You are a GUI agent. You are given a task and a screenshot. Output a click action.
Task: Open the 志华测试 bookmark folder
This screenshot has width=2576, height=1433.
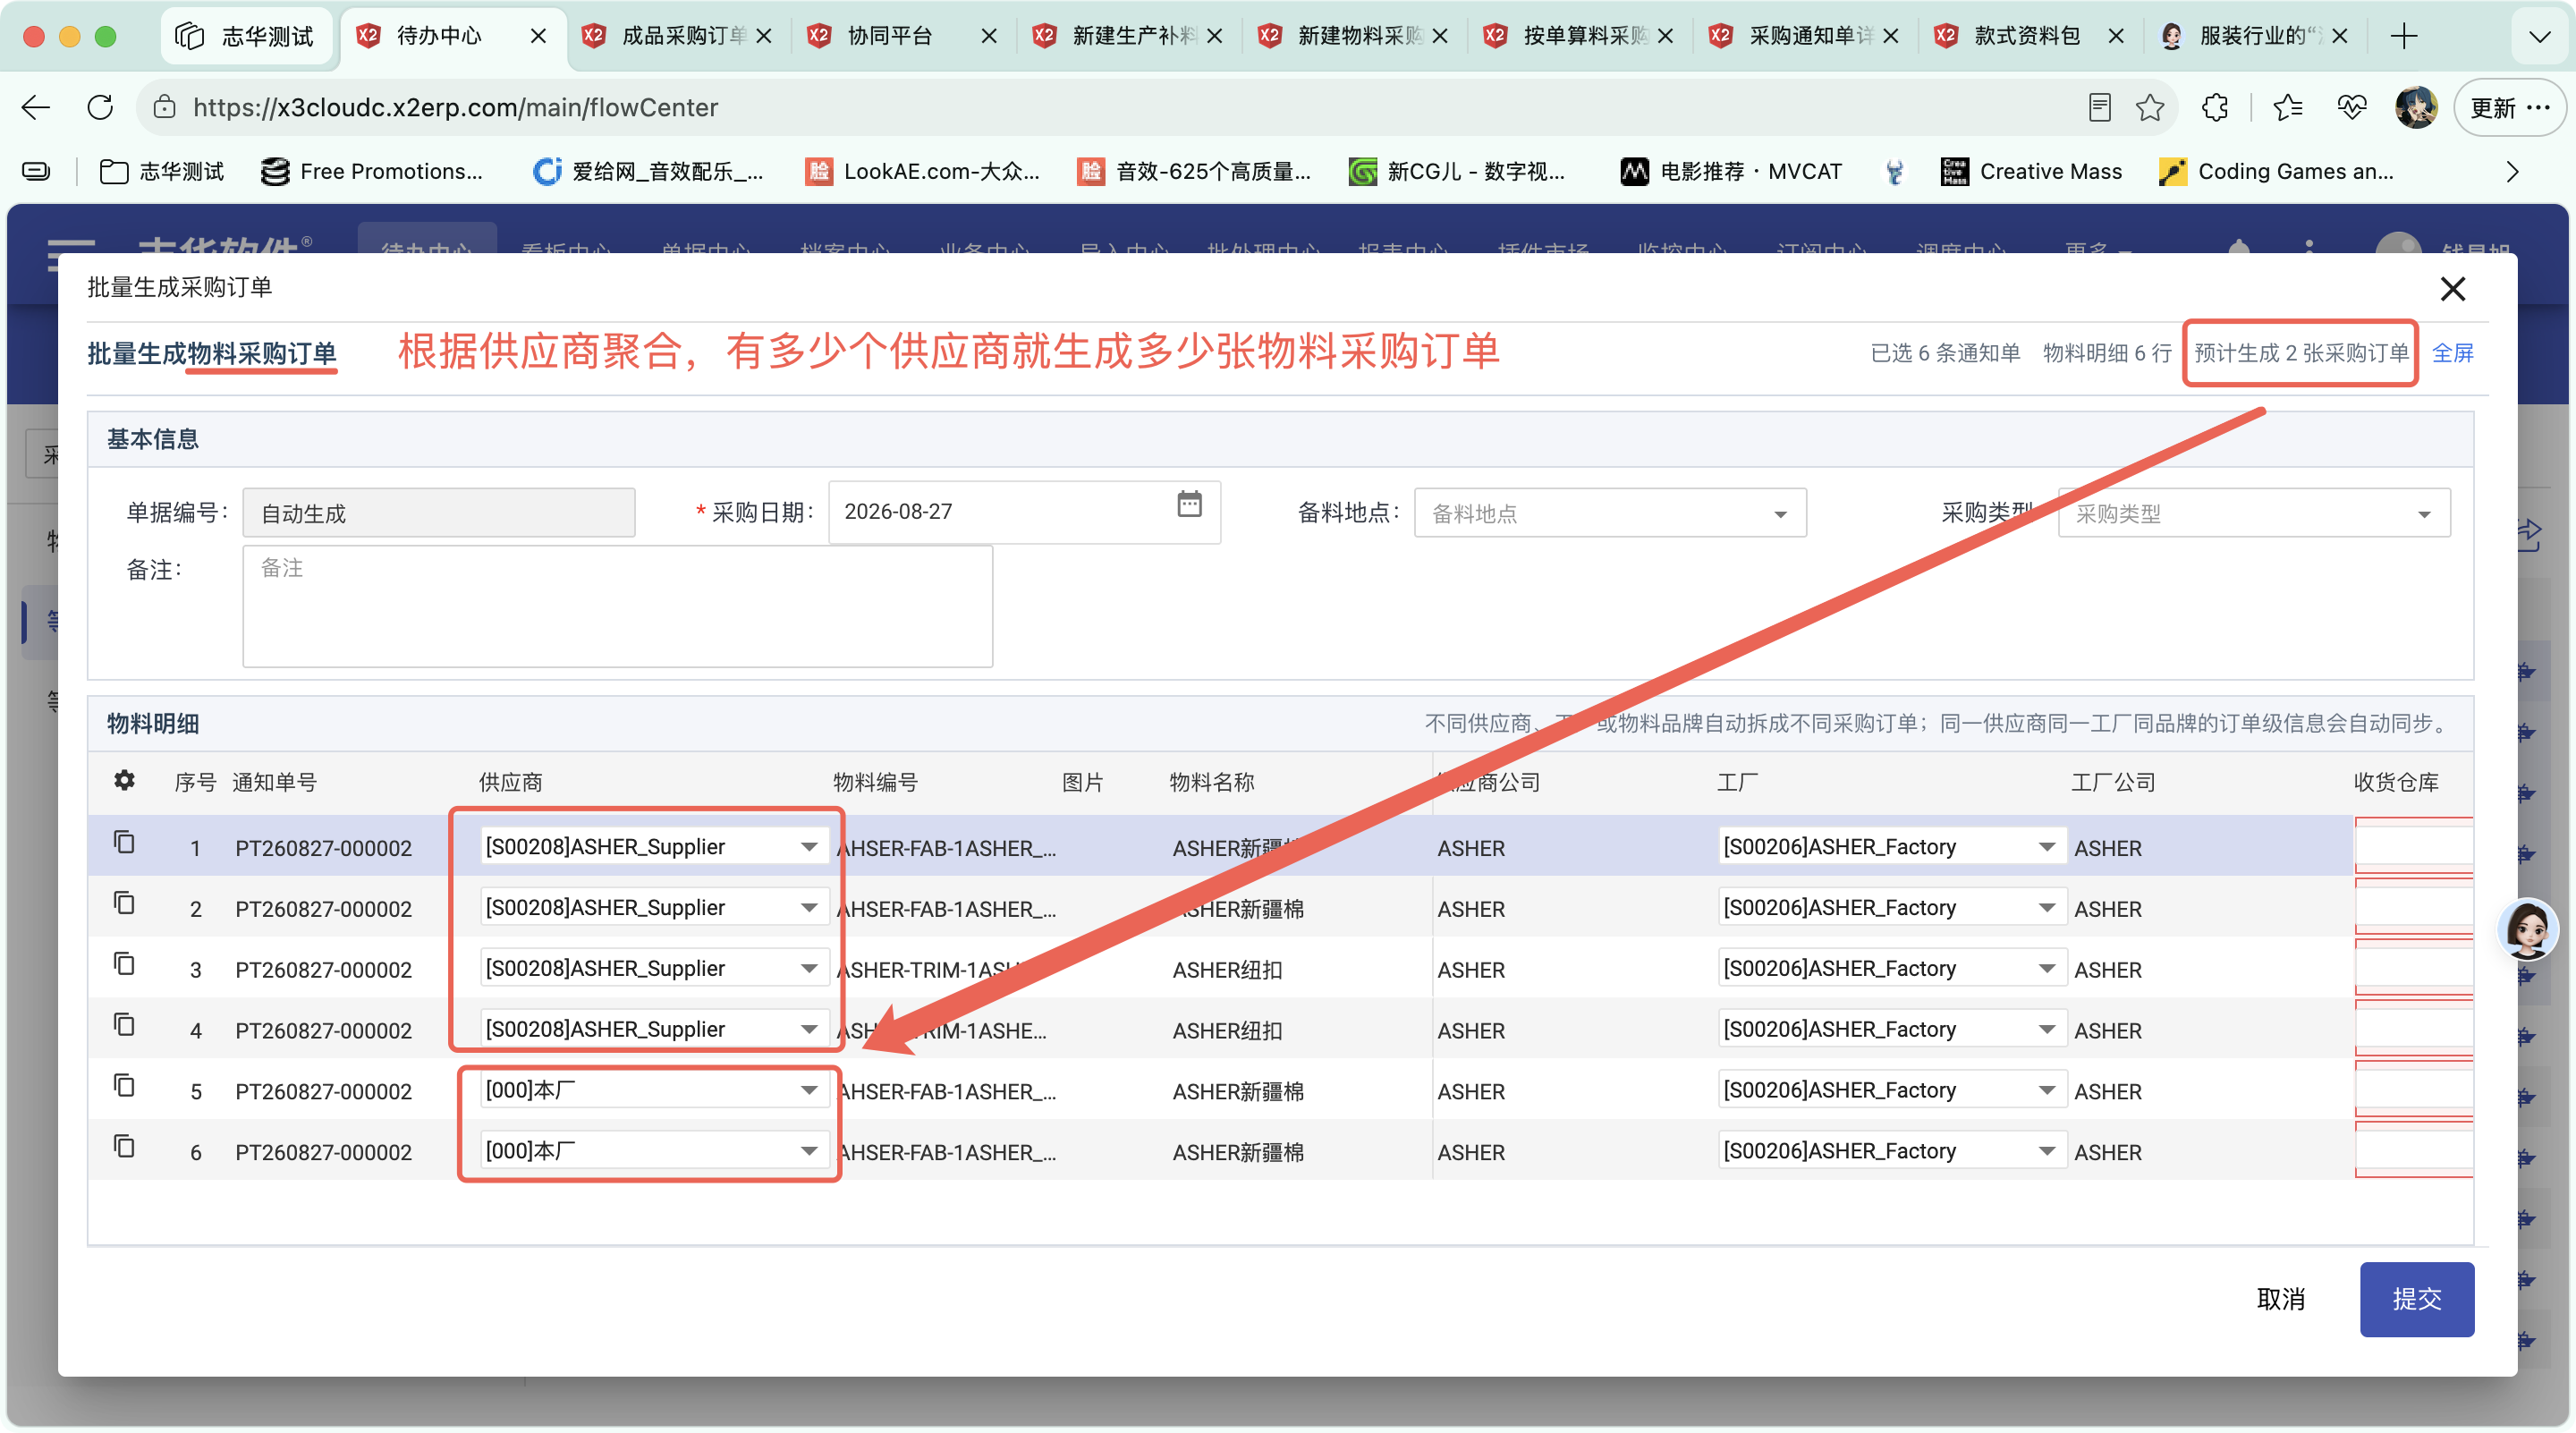(x=162, y=172)
